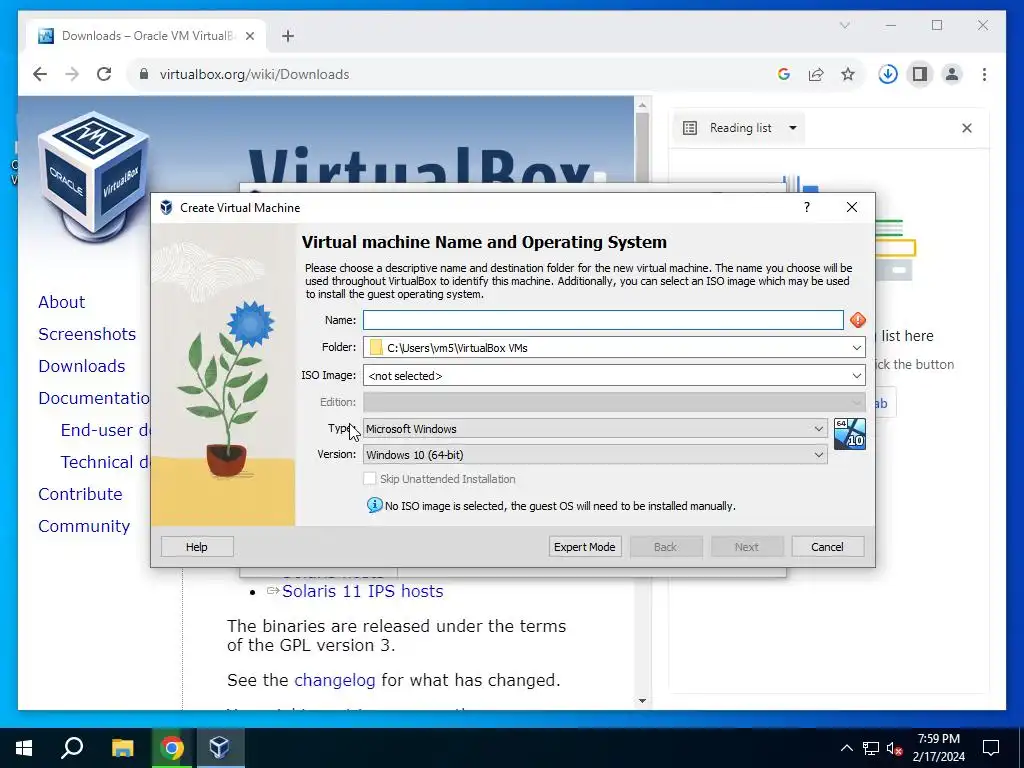Click the Name warning icon in the dialog
Screen dimensions: 1024x768
pos(857,320)
